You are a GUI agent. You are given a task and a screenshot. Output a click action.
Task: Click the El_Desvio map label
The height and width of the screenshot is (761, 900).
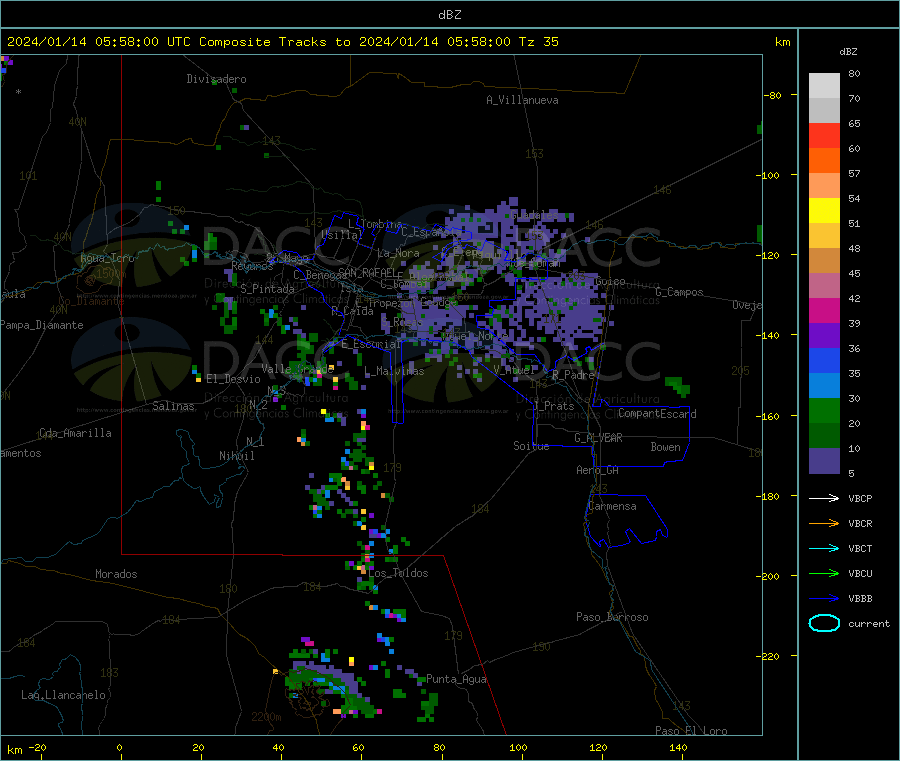click(x=233, y=379)
